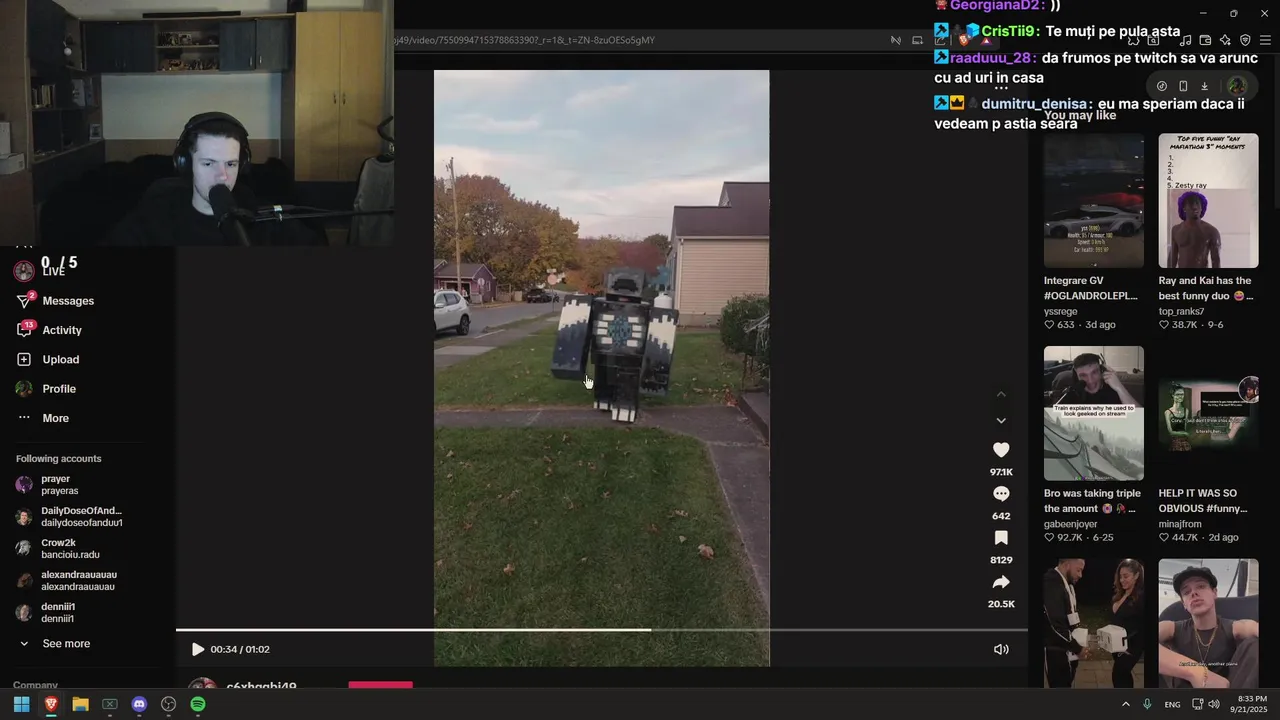This screenshot has height=720, width=1280.
Task: Open Leo AI sparkle icon in toolbar
Action: (1225, 40)
